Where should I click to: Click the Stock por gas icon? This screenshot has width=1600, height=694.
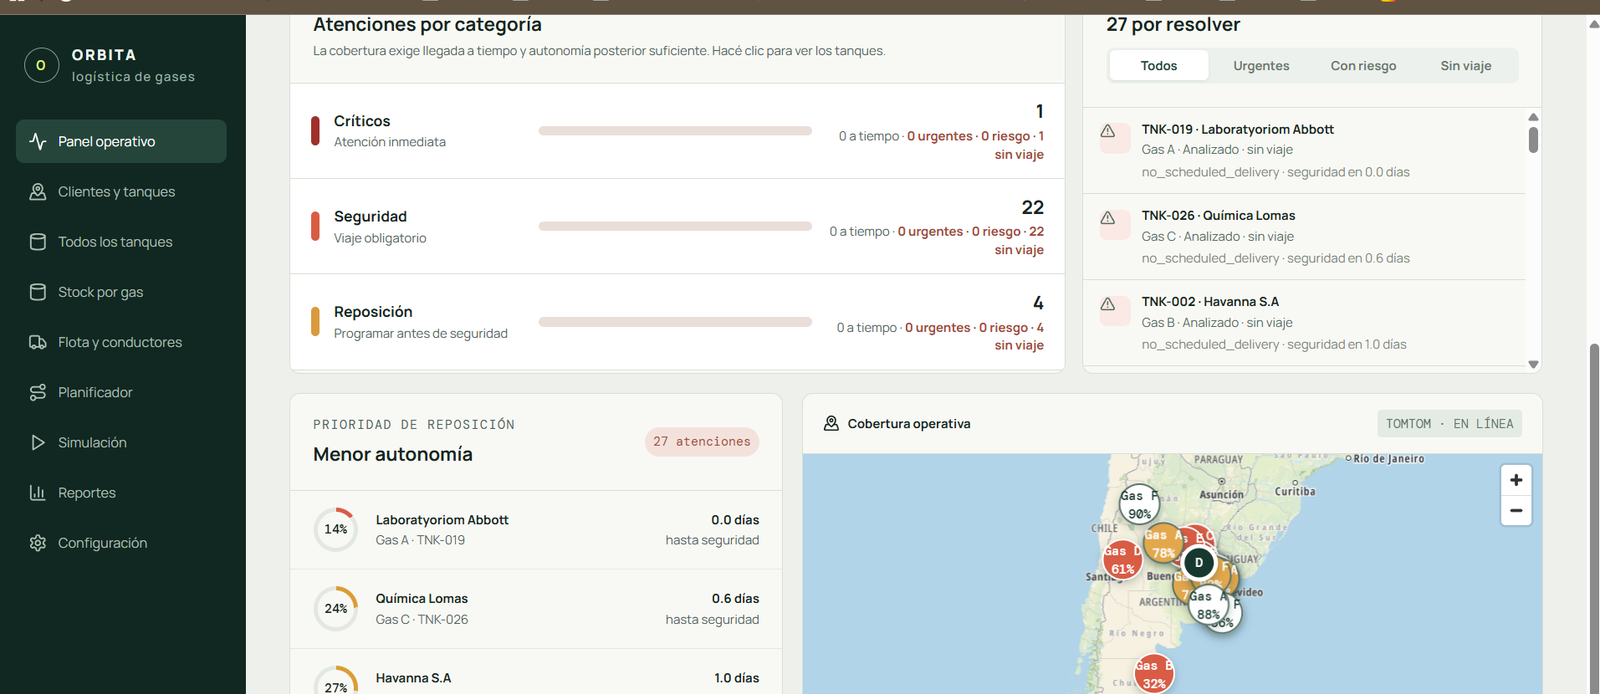point(38,291)
